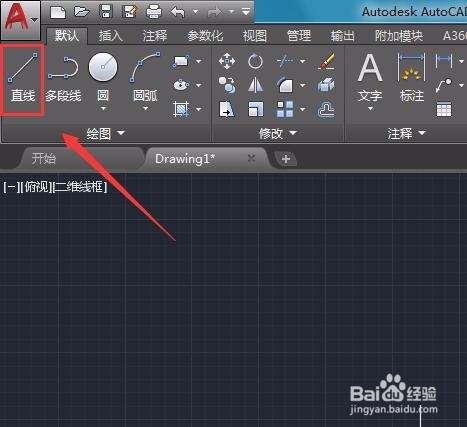Click the Offset tool icon
This screenshot has width=467, height=427.
(x=326, y=110)
